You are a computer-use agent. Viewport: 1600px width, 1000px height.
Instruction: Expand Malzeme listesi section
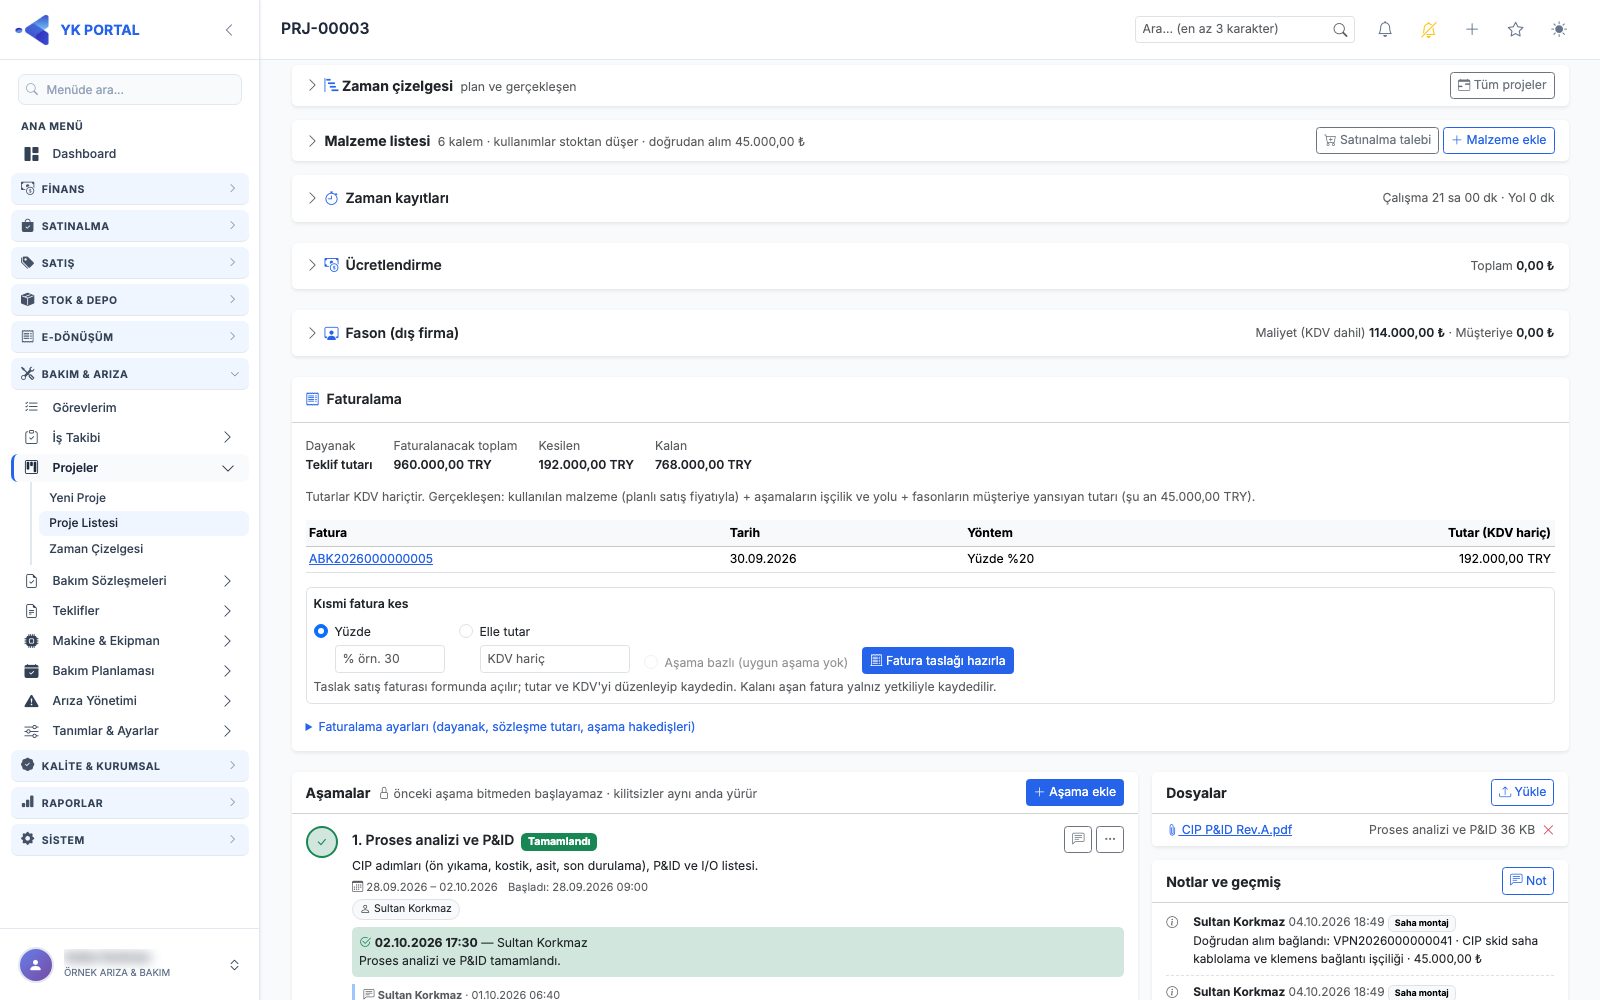(x=312, y=141)
